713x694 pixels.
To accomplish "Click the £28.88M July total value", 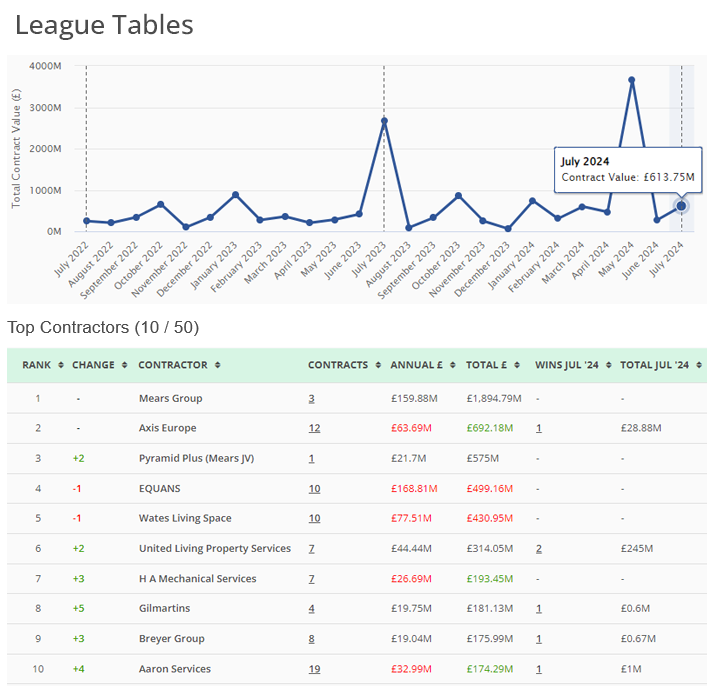I will click(641, 428).
